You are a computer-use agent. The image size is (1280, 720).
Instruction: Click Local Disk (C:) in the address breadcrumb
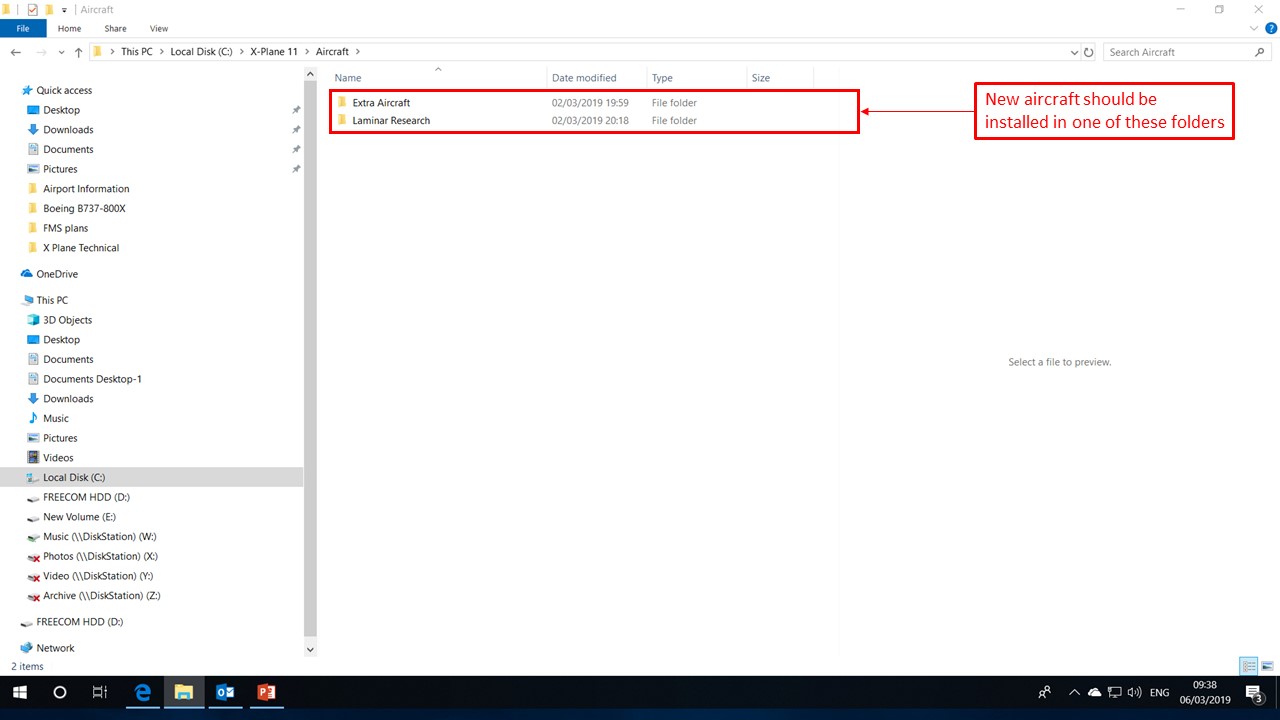(201, 52)
